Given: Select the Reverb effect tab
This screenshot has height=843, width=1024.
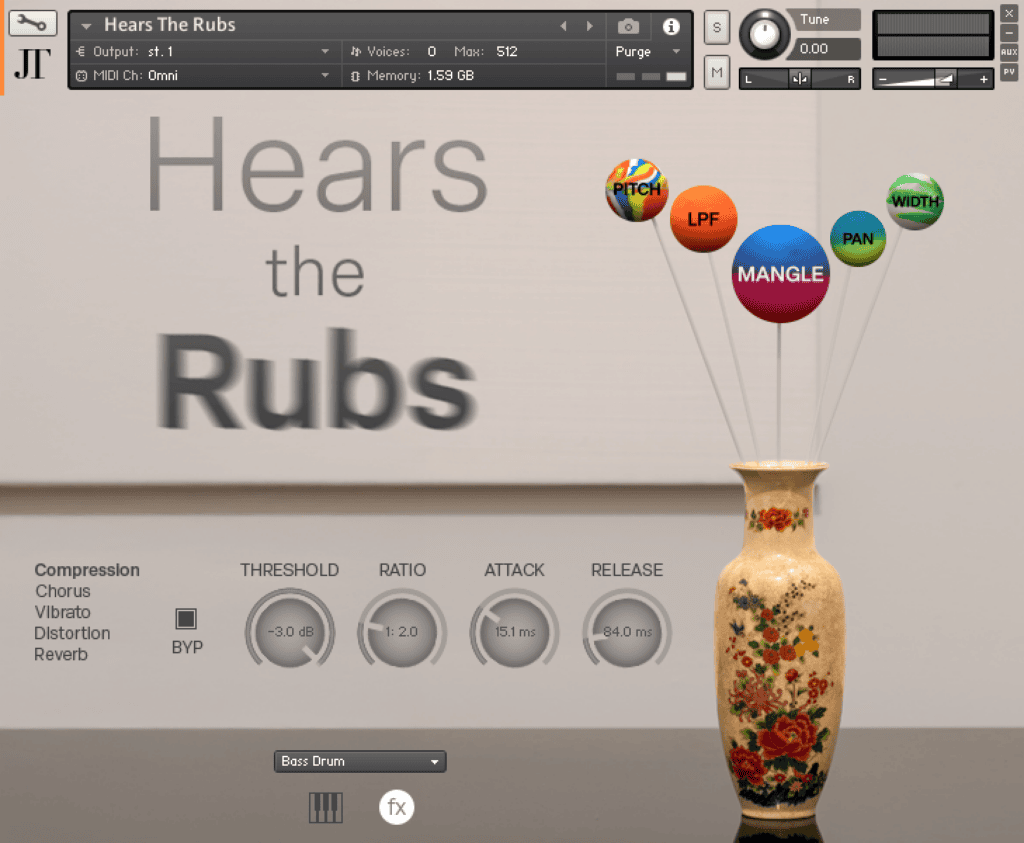Looking at the screenshot, I should click(x=61, y=654).
